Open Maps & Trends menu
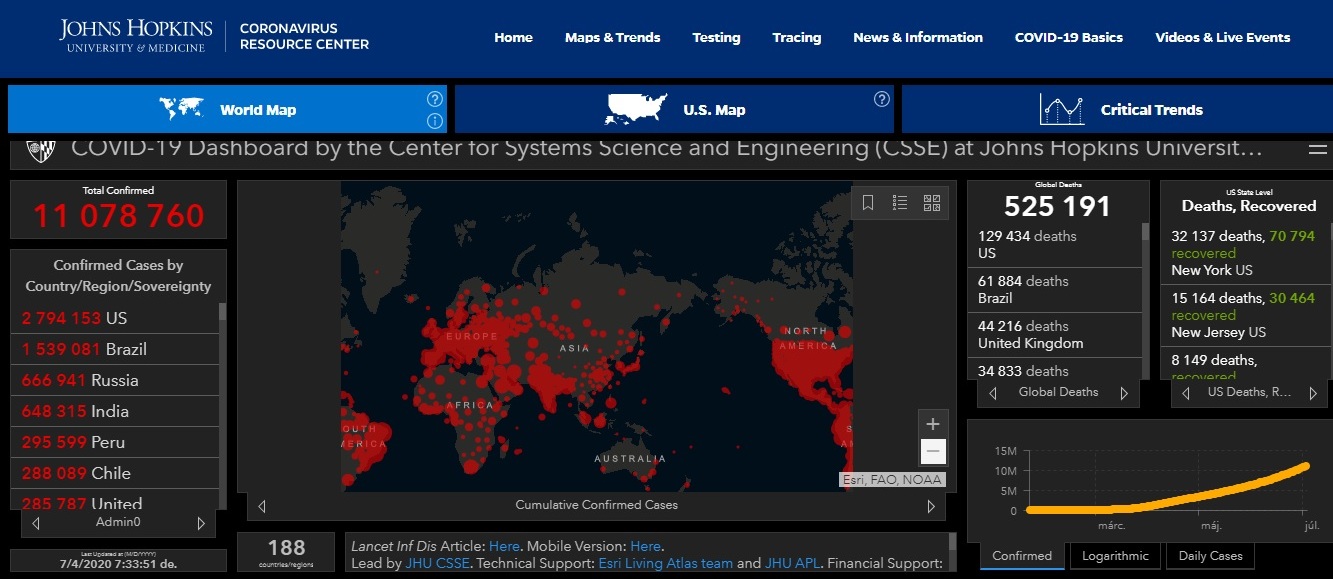The width and height of the screenshot is (1333, 579). pos(612,37)
